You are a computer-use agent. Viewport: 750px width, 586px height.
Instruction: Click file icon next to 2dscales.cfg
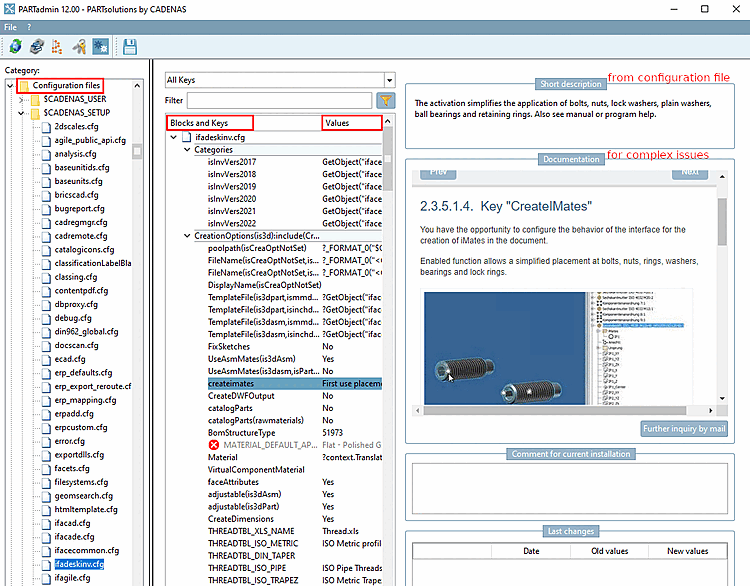[46, 127]
